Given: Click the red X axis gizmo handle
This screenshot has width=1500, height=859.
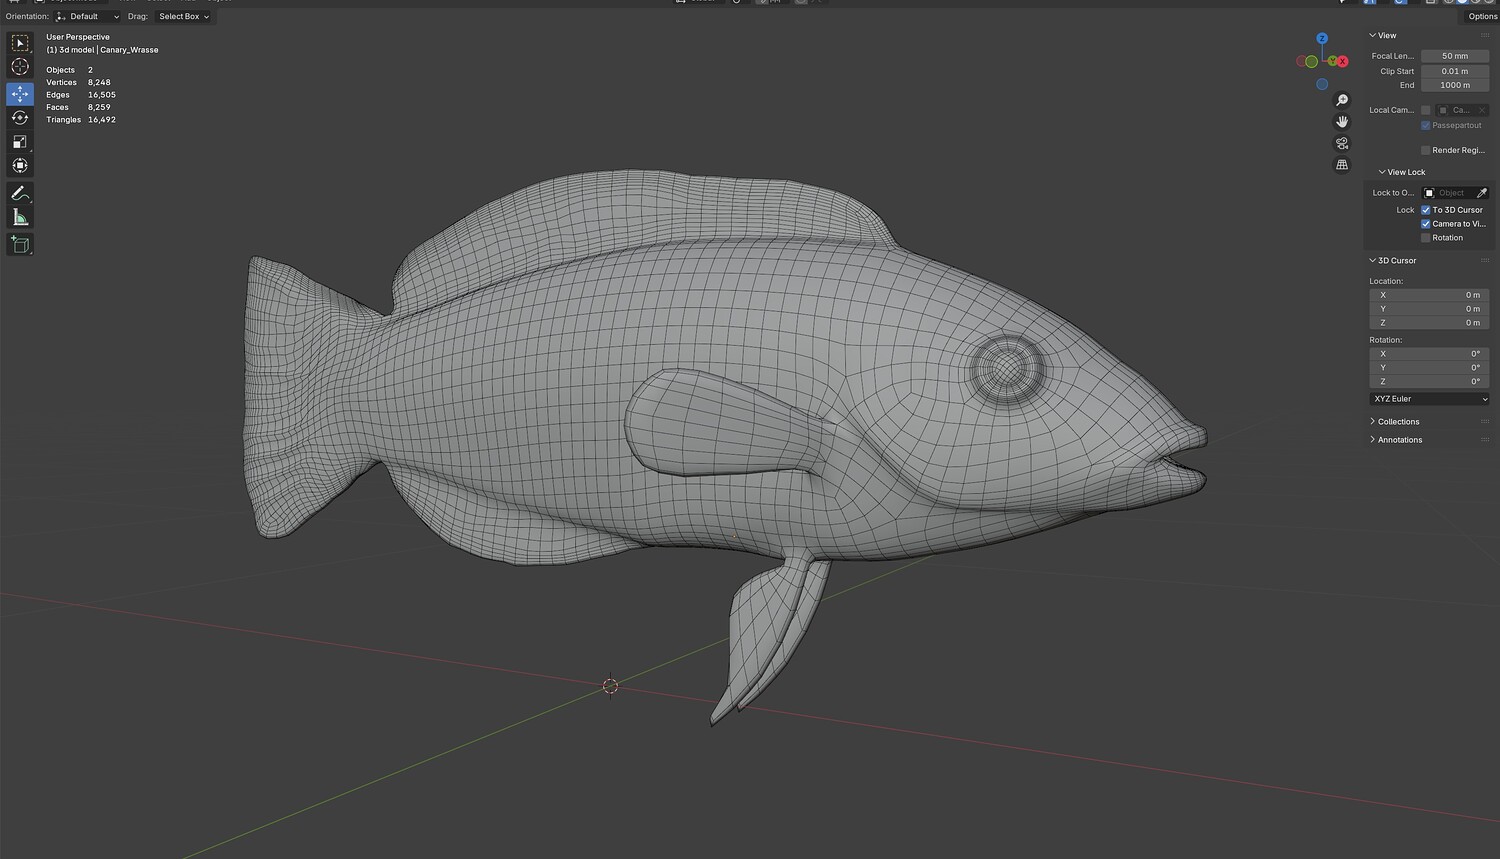Looking at the screenshot, I should (1342, 62).
